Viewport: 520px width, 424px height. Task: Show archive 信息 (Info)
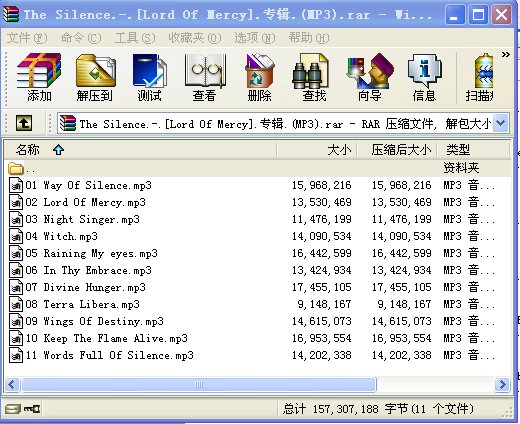pyautogui.click(x=424, y=77)
